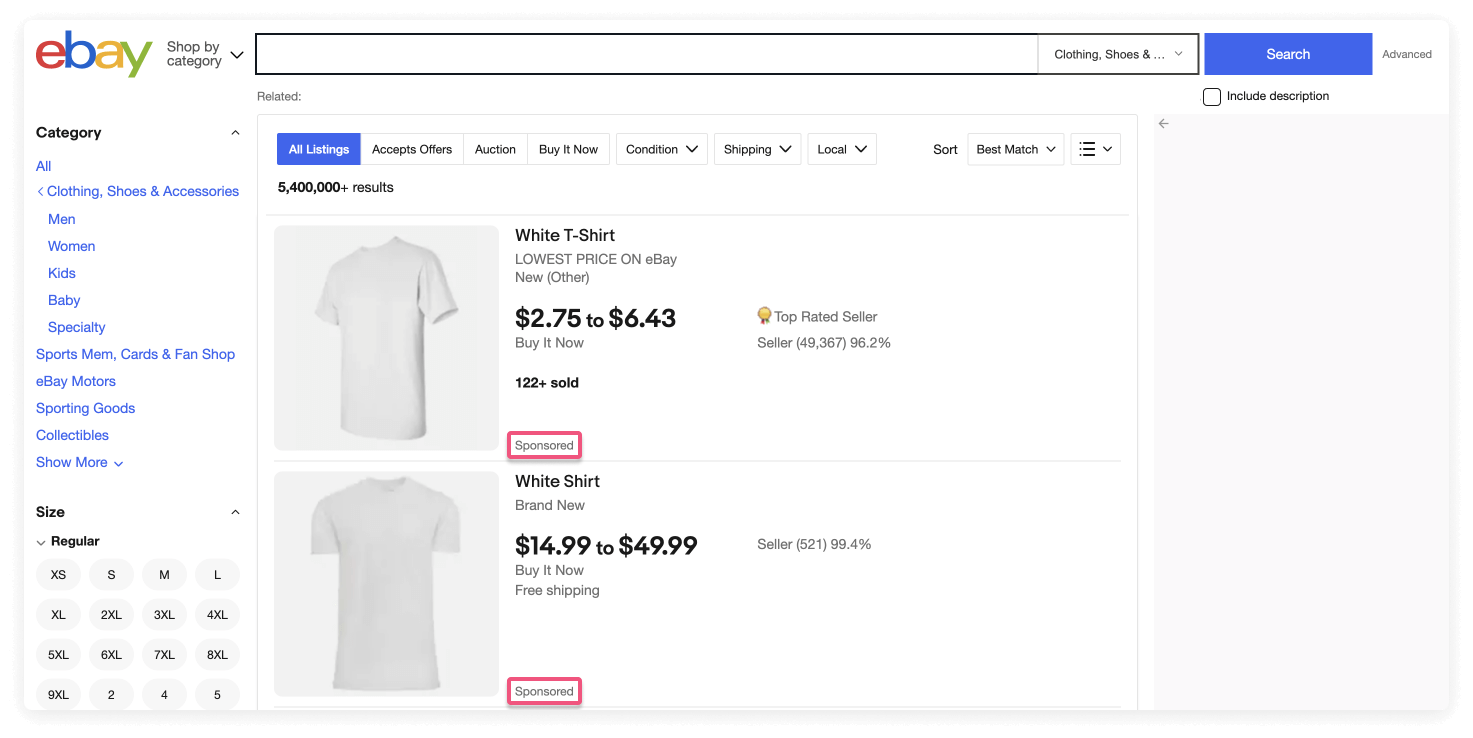Image resolution: width=1473 pixels, height=738 pixels.
Task: Expand Show More categories link
Action: 72,461
